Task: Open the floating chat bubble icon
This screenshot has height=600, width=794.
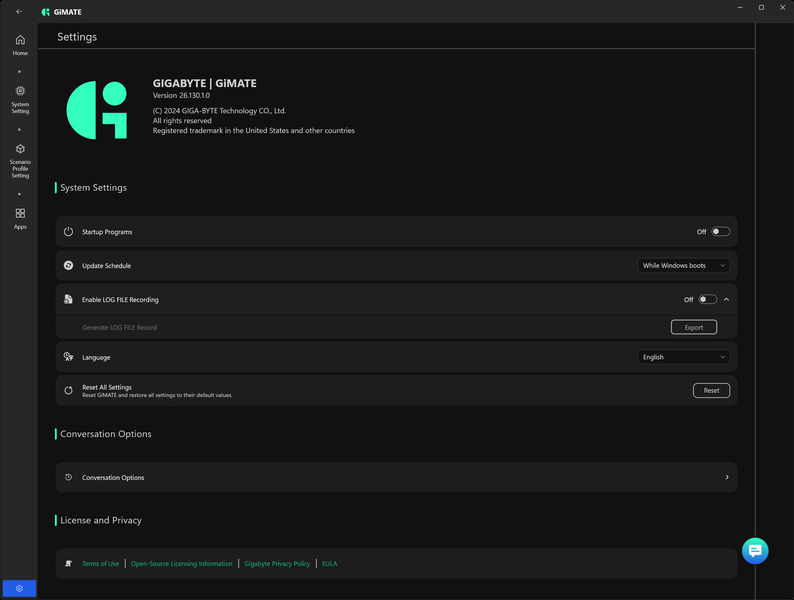Action: click(755, 550)
